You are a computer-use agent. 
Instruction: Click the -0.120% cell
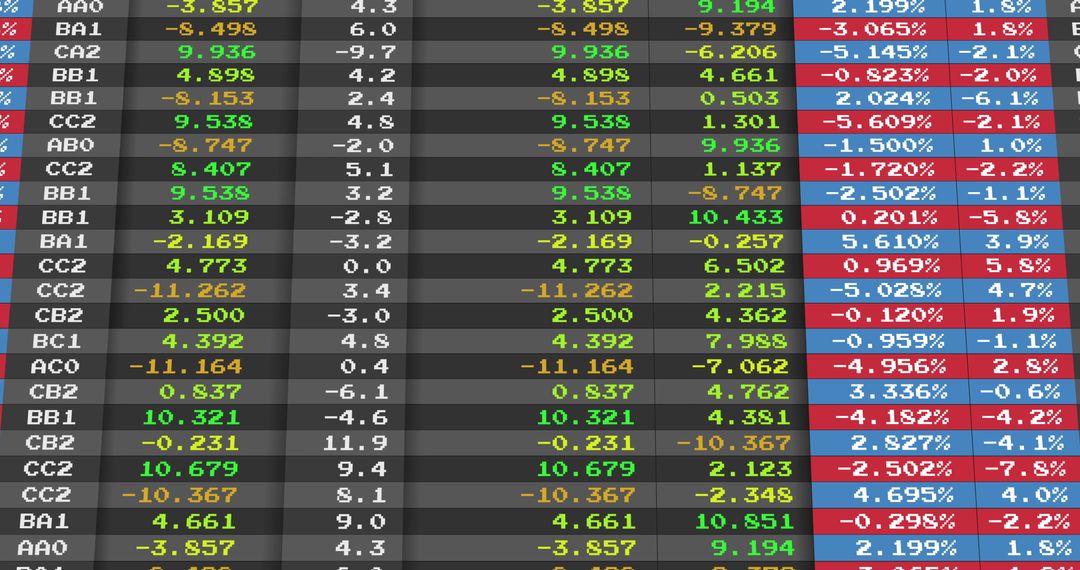(x=886, y=315)
